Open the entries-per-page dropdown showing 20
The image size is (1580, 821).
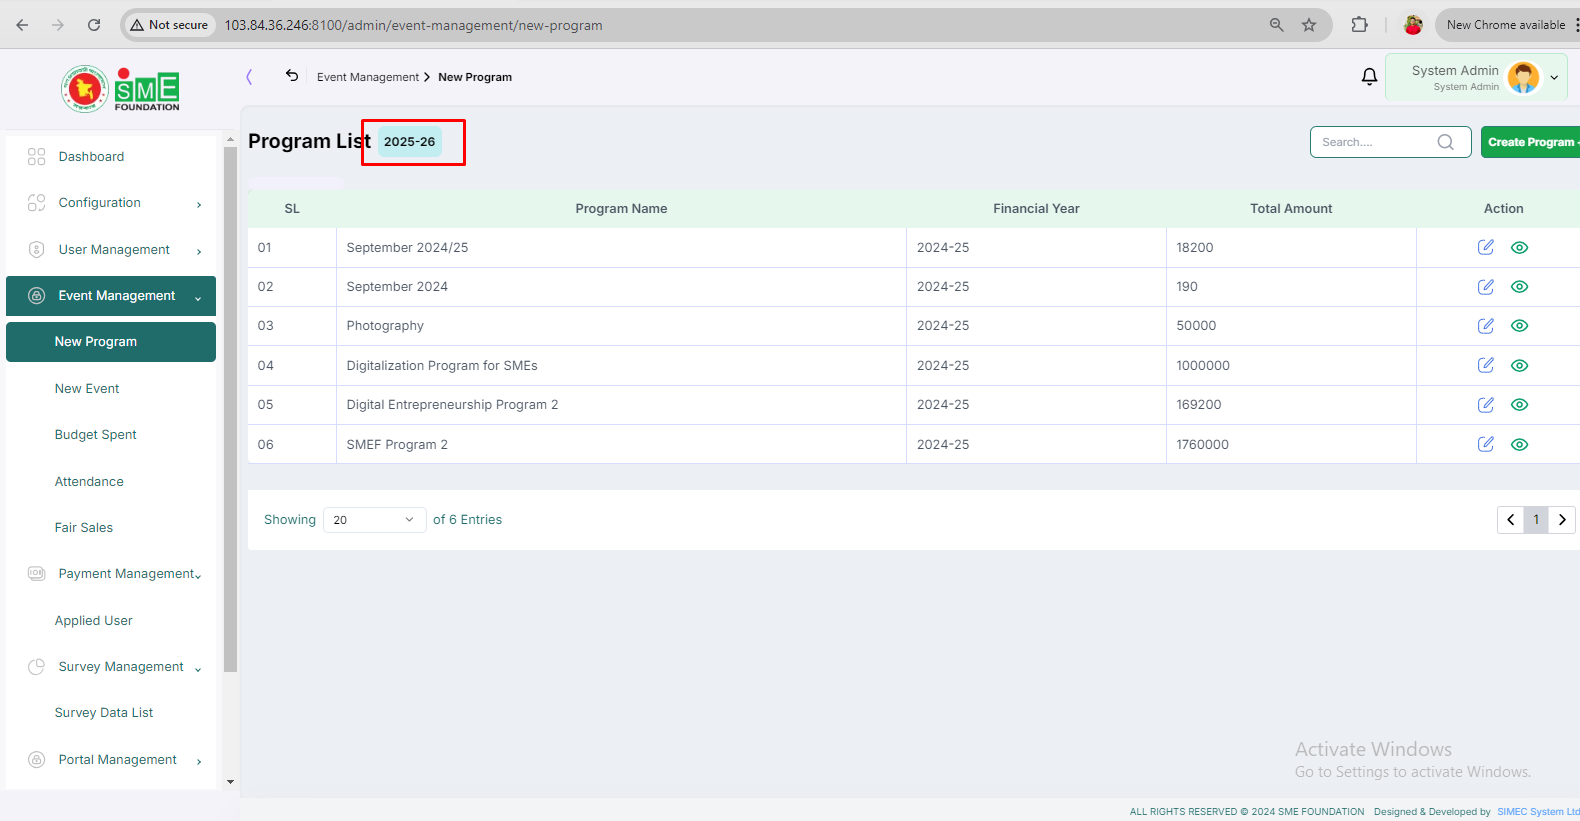pos(374,520)
